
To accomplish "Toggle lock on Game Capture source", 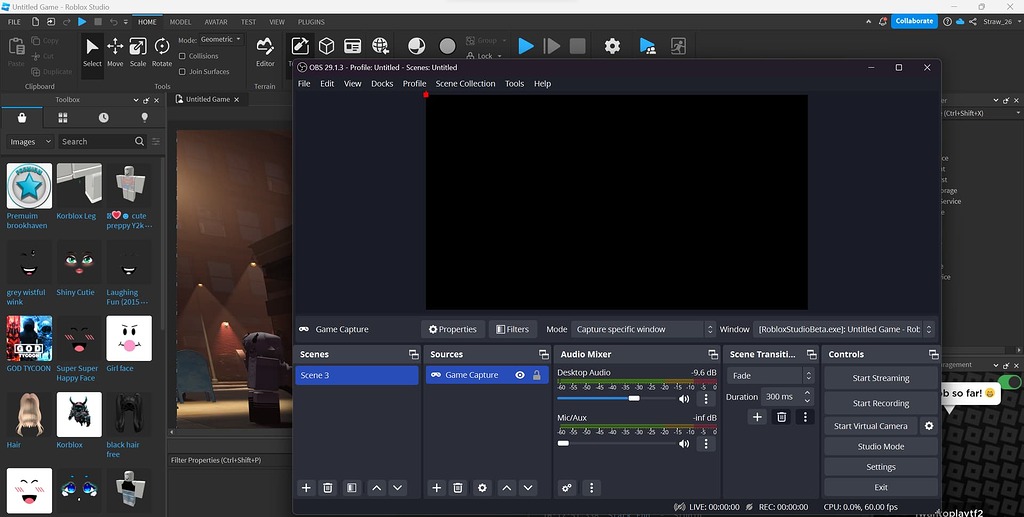I will point(537,375).
